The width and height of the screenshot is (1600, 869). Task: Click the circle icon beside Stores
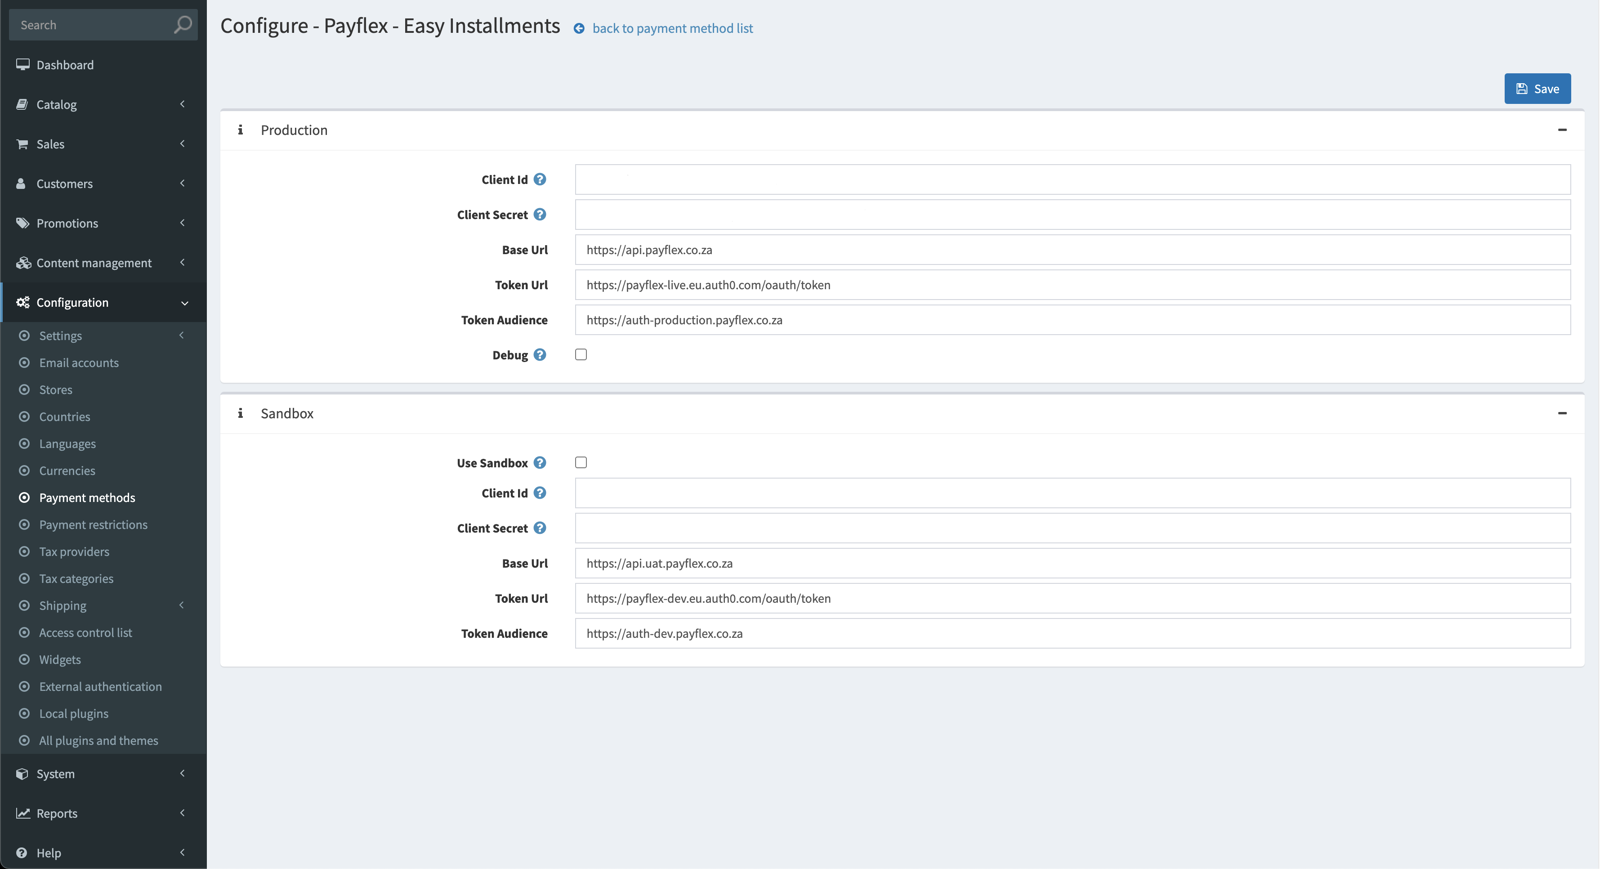tap(24, 390)
